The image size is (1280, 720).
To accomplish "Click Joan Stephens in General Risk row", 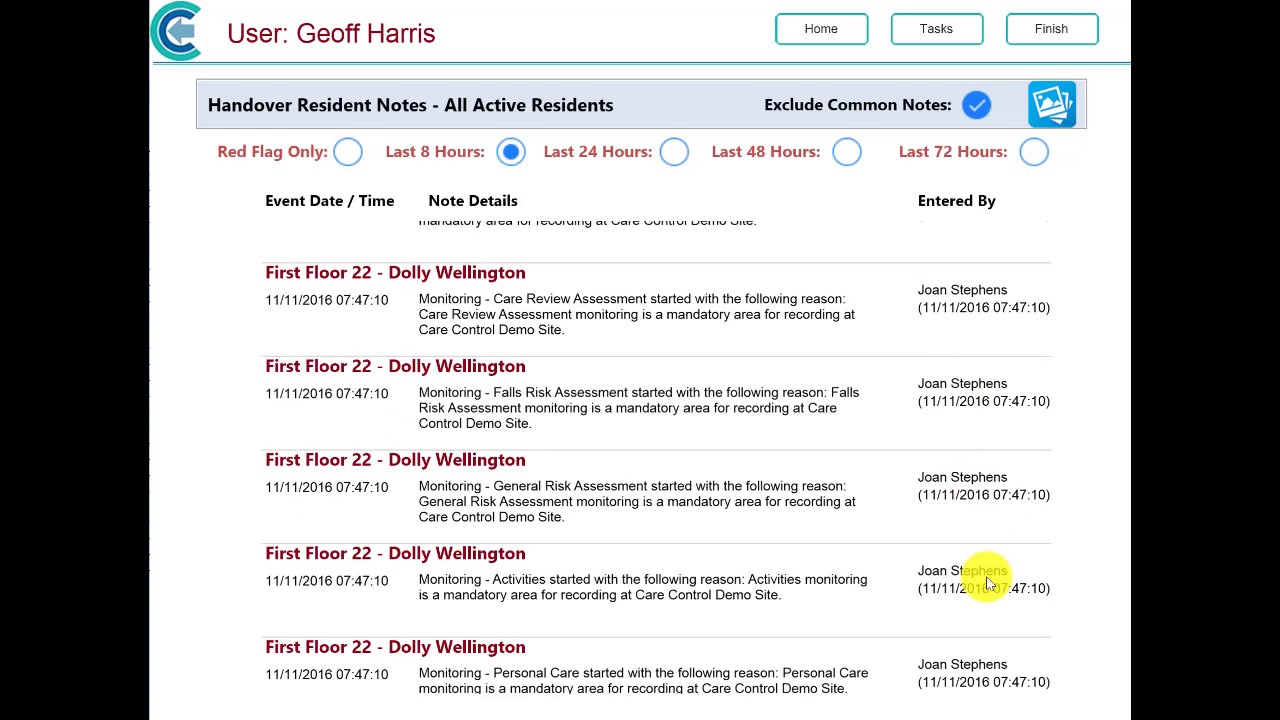I will (x=962, y=477).
